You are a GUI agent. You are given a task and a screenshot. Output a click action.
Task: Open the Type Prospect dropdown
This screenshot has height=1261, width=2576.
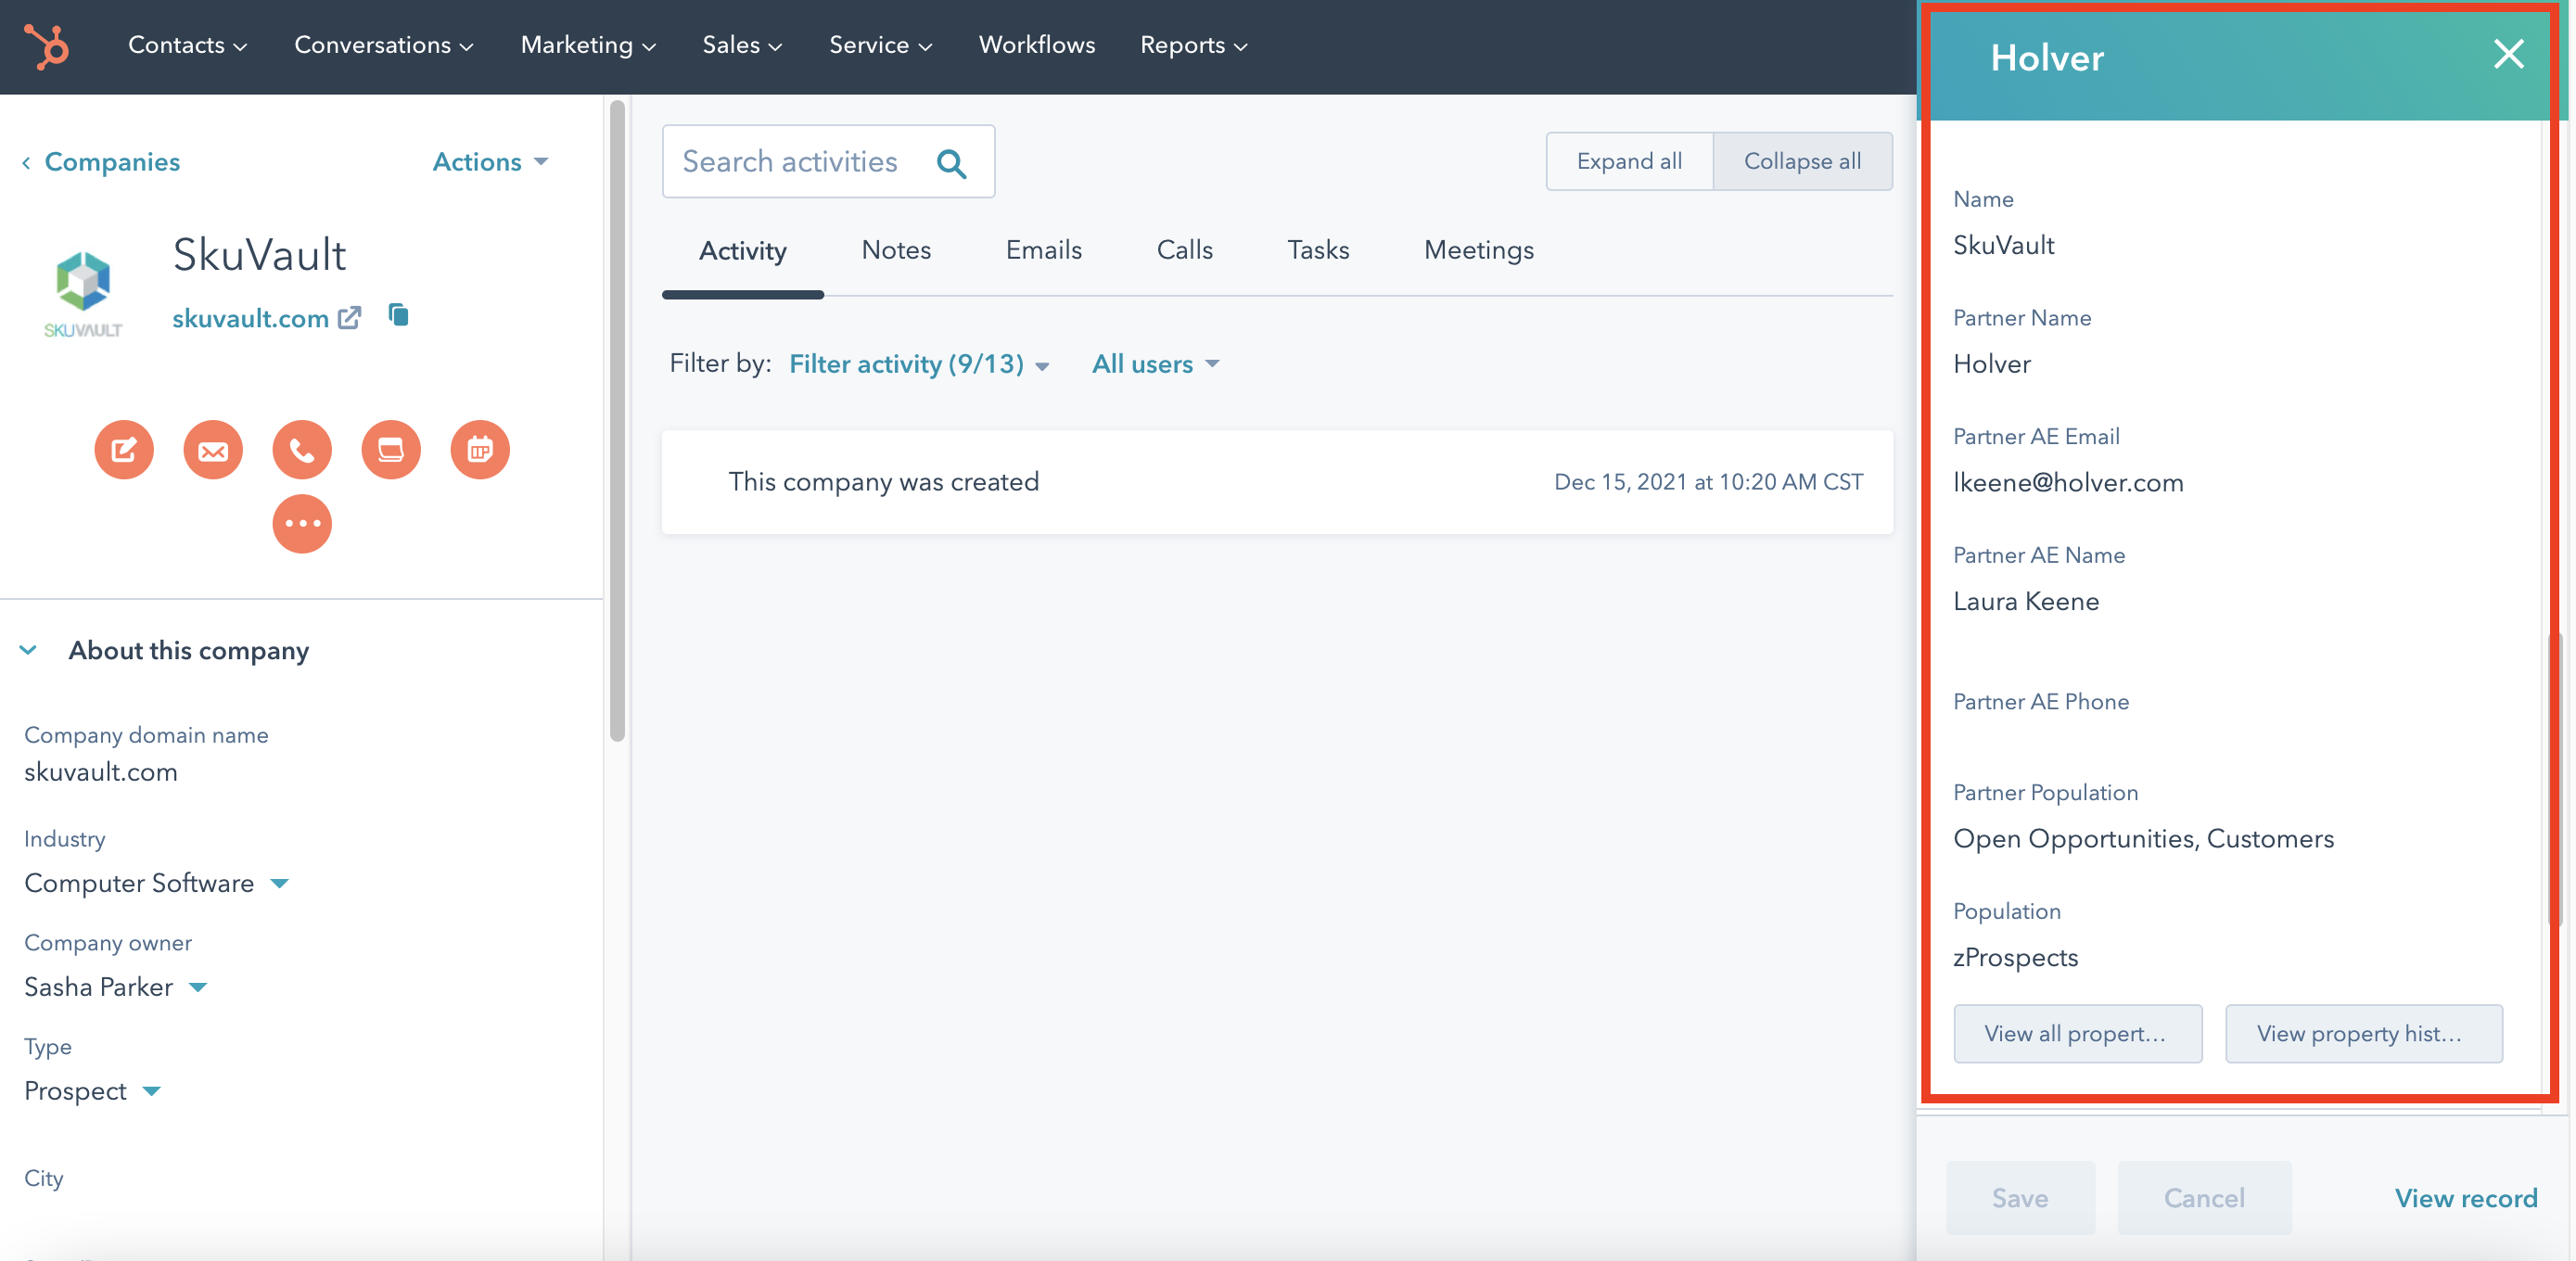tap(93, 1091)
